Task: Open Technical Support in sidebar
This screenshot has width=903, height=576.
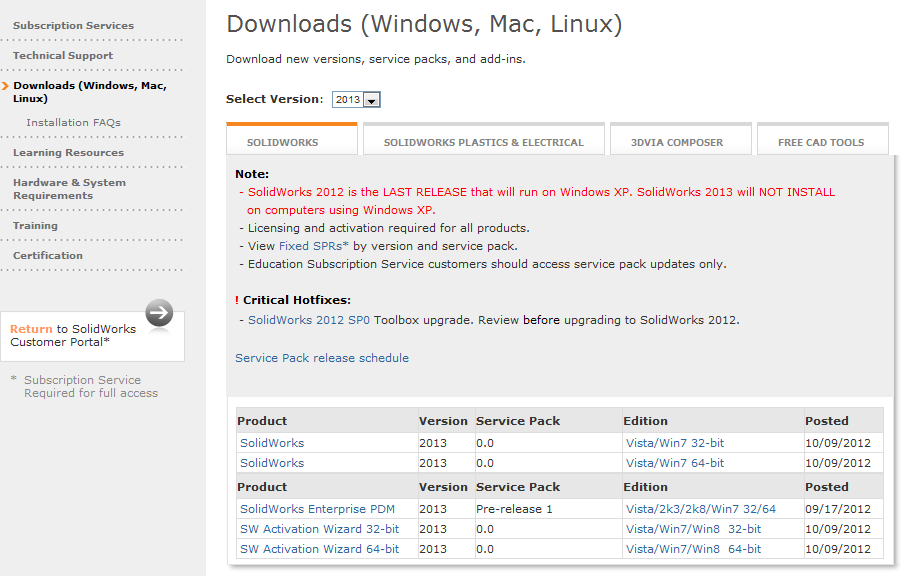Action: (x=63, y=55)
